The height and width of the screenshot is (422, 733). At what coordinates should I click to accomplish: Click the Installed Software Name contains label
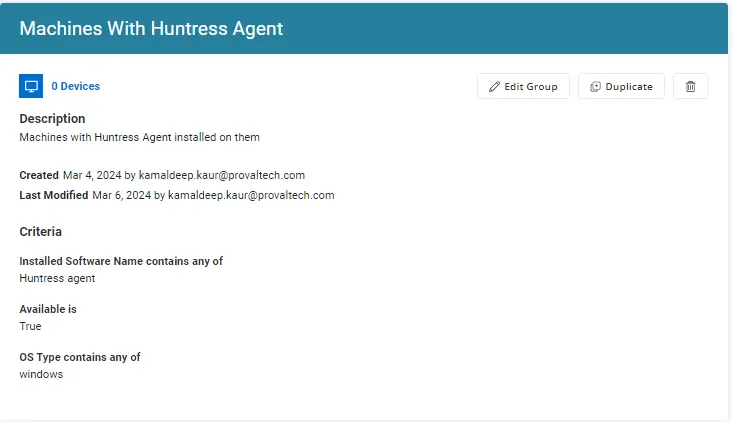click(121, 261)
